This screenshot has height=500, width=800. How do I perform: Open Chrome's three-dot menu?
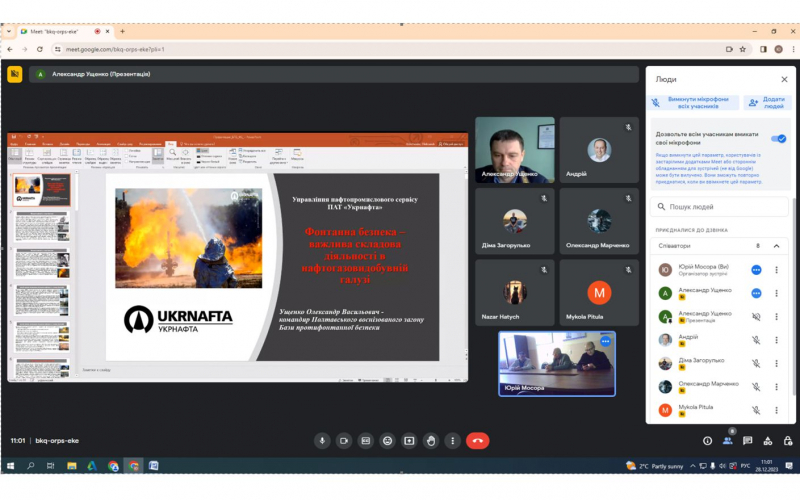[793, 49]
